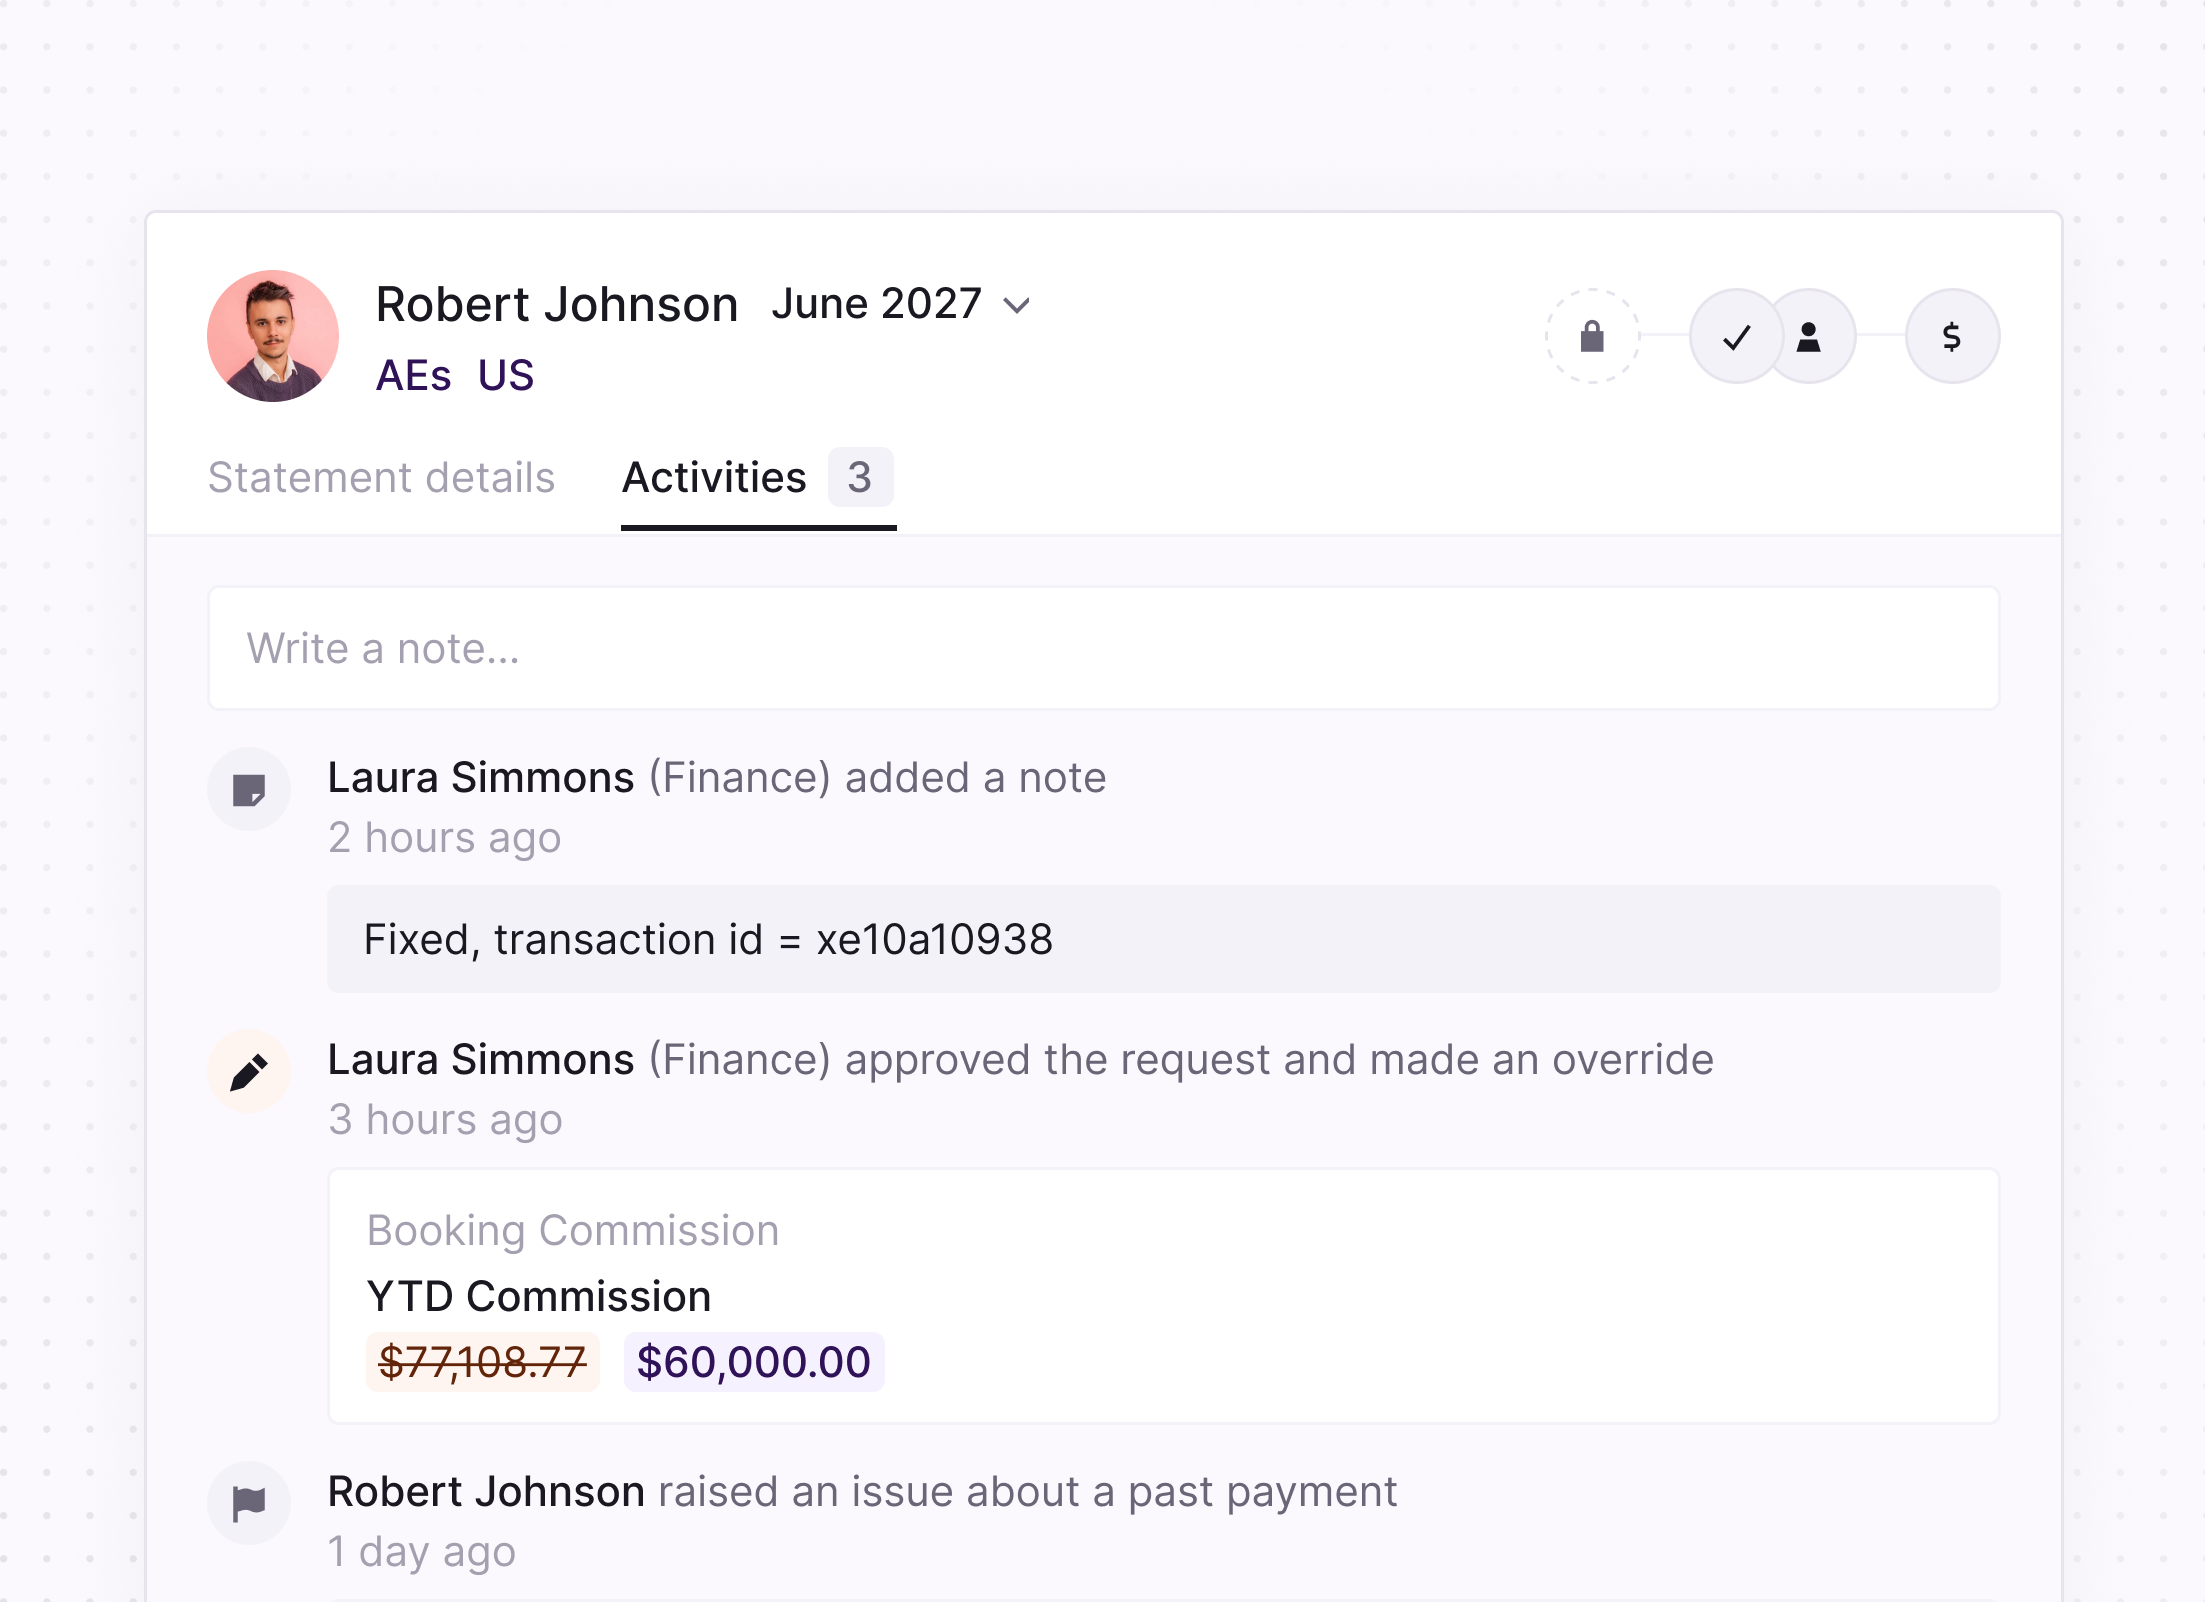
Task: Click the struck-through $77,108.77 value
Action: point(483,1362)
